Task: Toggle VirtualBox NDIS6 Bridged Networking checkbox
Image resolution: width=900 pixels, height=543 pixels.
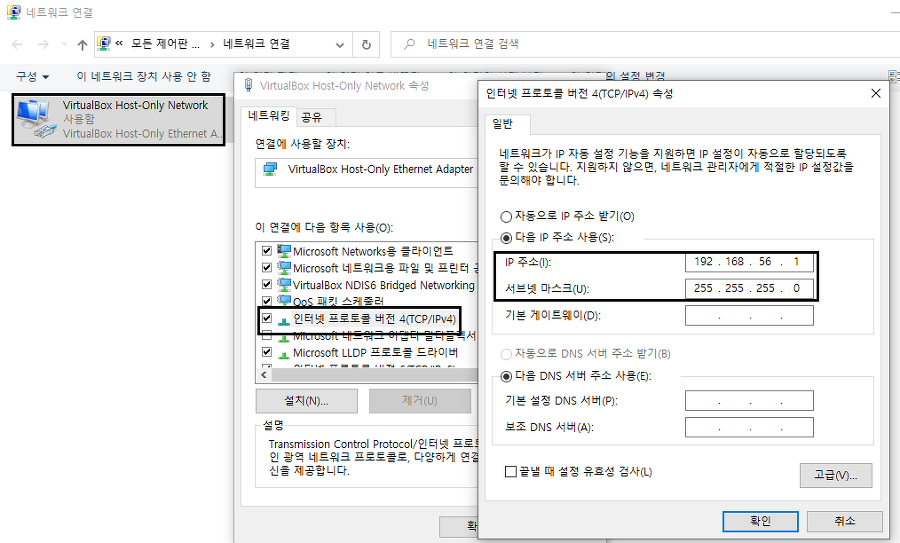Action: pyautogui.click(x=266, y=284)
